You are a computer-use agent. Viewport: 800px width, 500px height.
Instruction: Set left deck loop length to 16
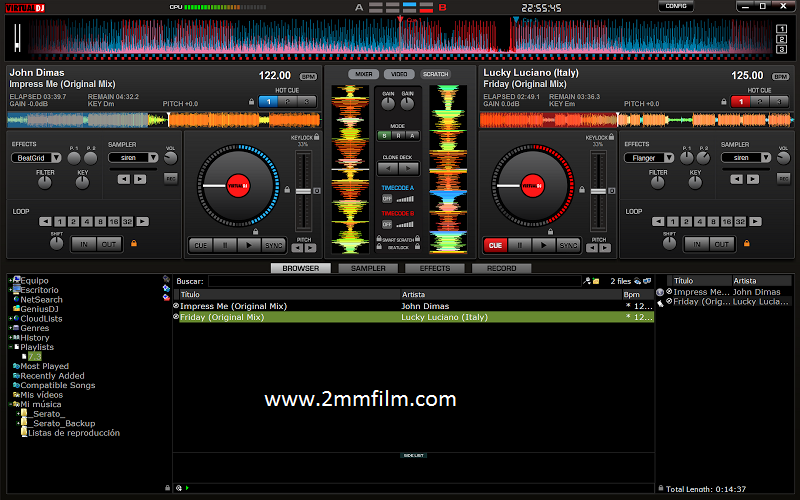coord(113,221)
